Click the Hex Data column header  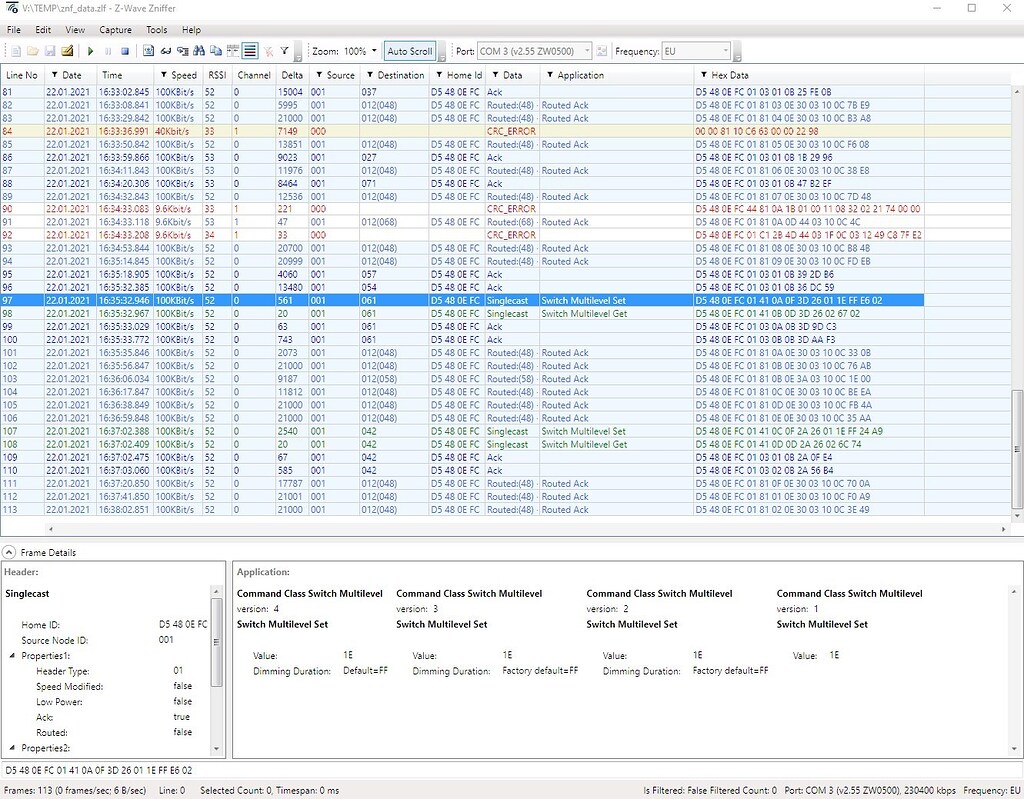730,75
